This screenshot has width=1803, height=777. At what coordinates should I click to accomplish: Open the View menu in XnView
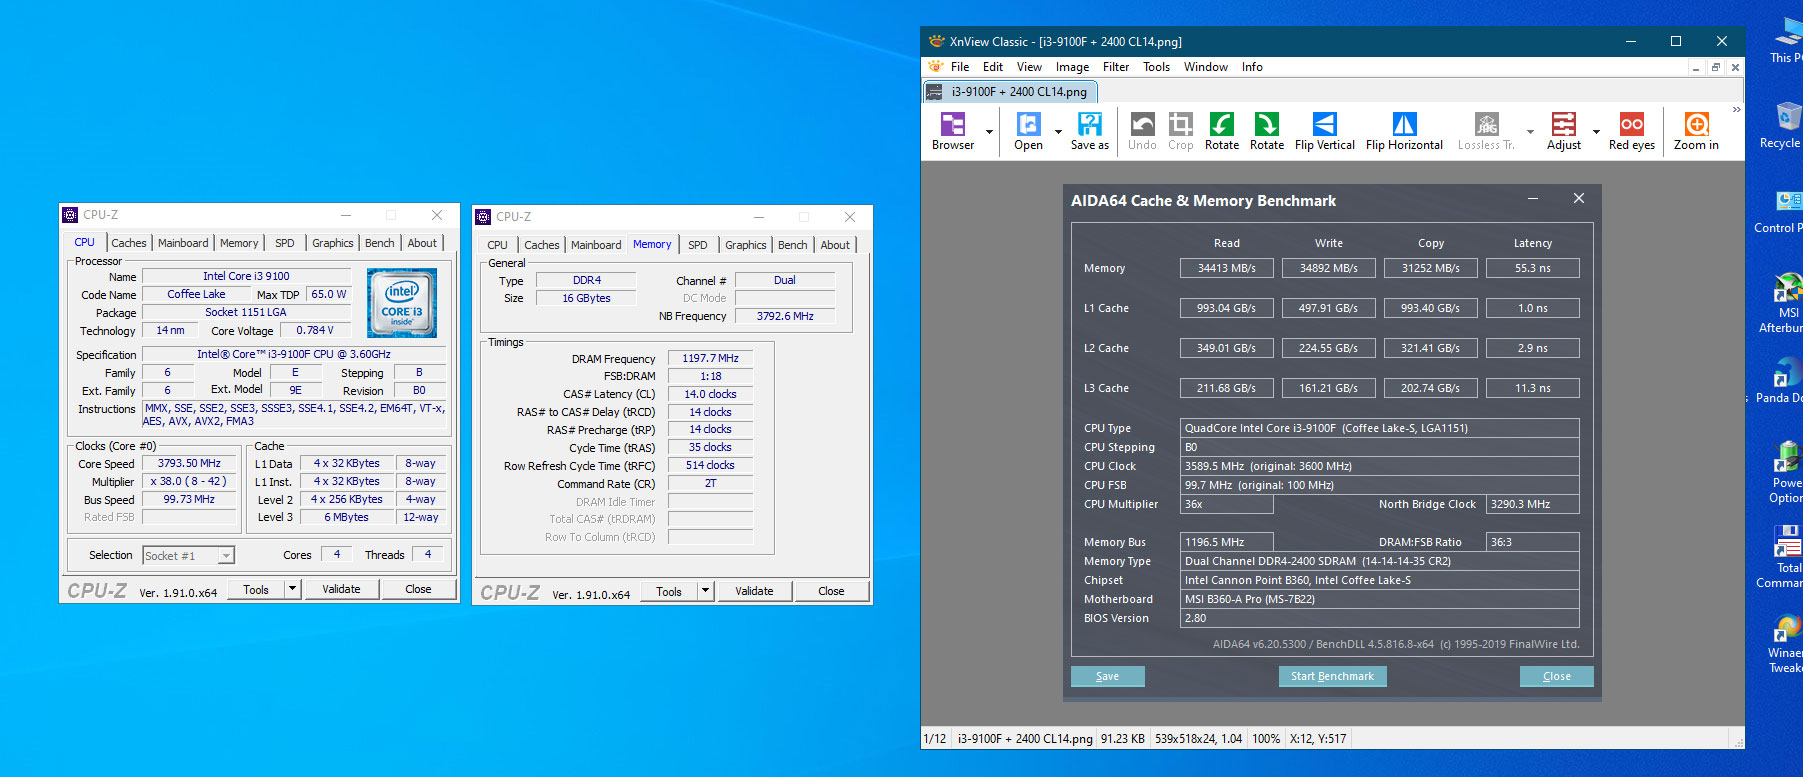1029,67
